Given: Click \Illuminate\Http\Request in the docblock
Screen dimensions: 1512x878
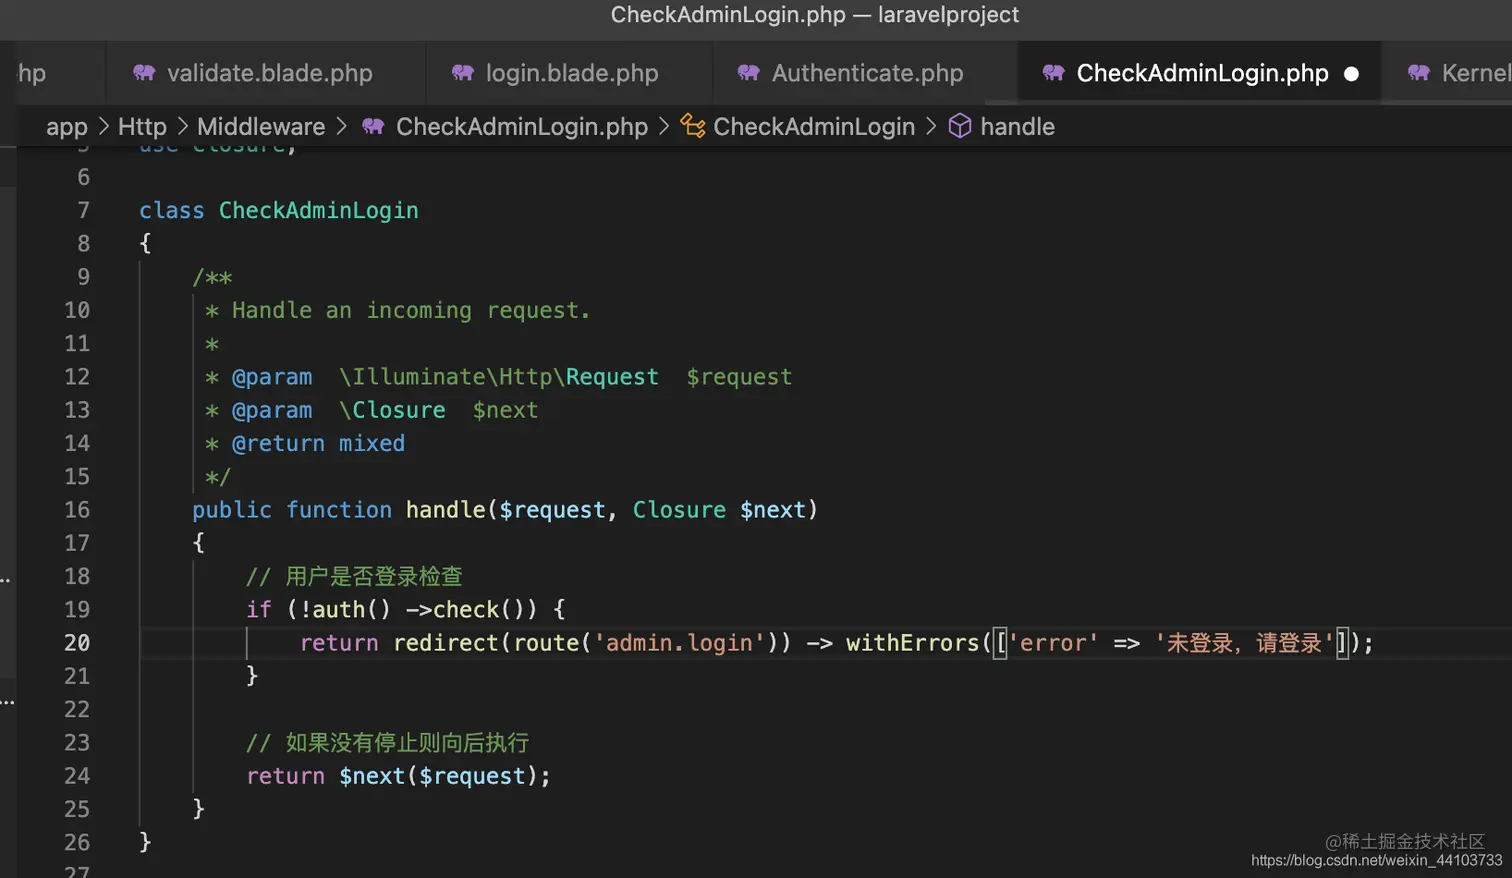Looking at the screenshot, I should click(498, 377).
